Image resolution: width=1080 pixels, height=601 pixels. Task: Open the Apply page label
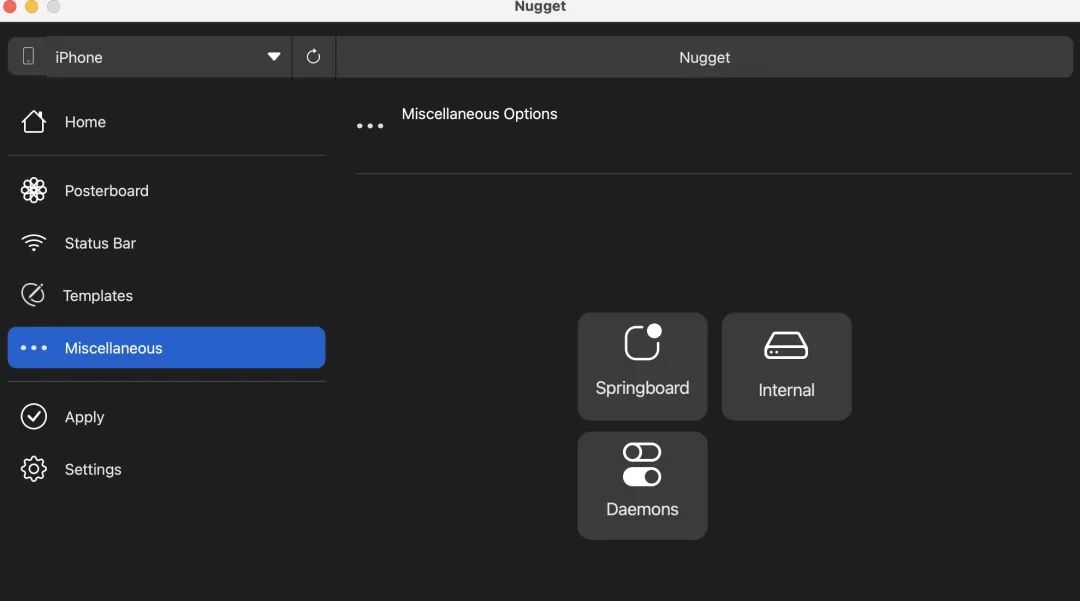(85, 417)
